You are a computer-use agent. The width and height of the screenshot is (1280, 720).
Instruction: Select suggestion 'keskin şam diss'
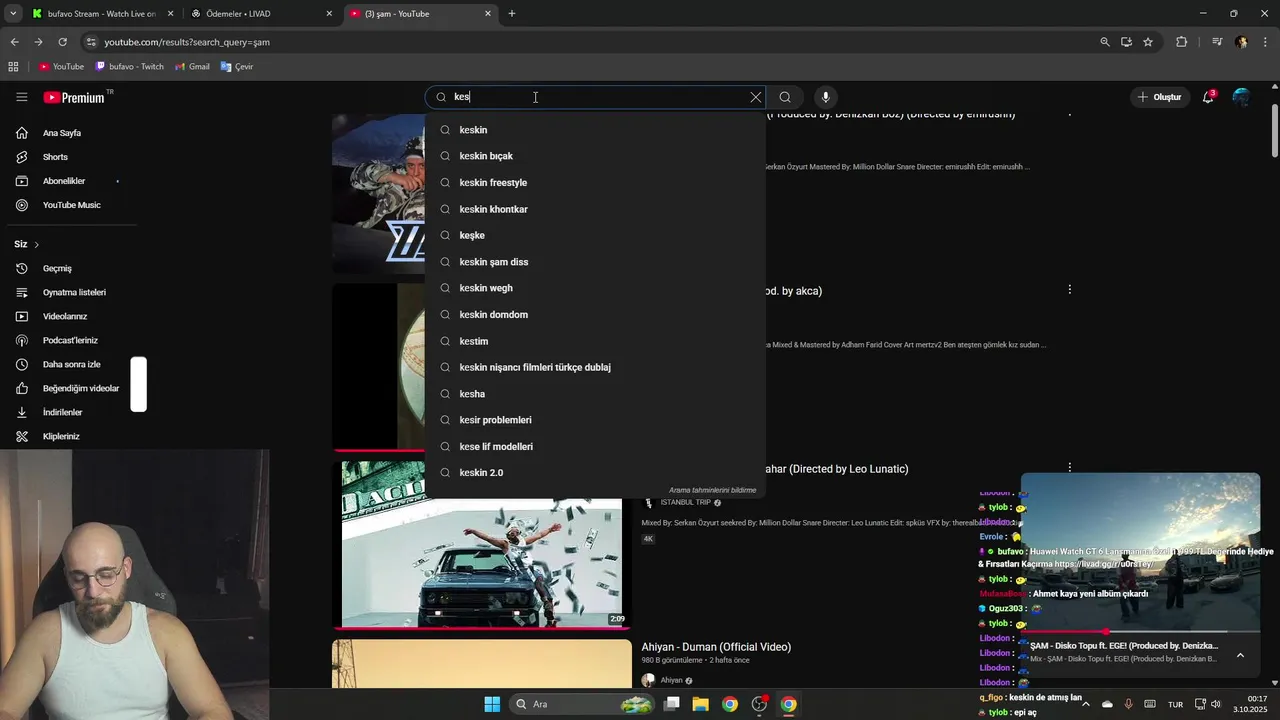[595, 262]
